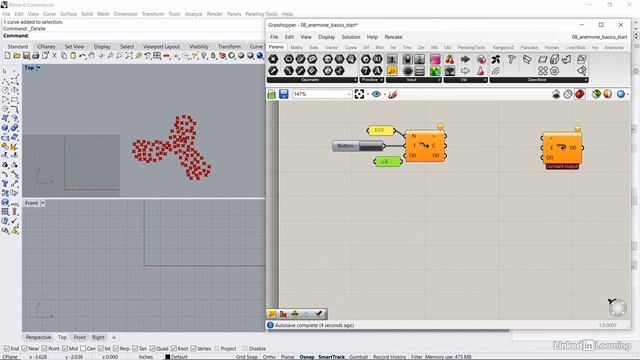The width and height of the screenshot is (640, 360).
Task: Click the blue Render sphere icon
Action: tap(260, 56)
